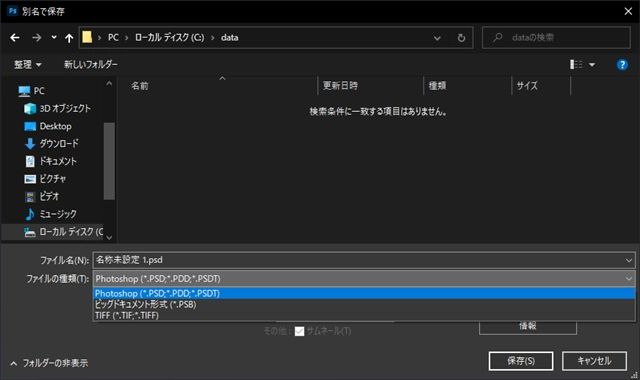The image size is (640, 380).
Task: Click the sidebar vertical scrollbar thumb
Action: tap(109, 161)
